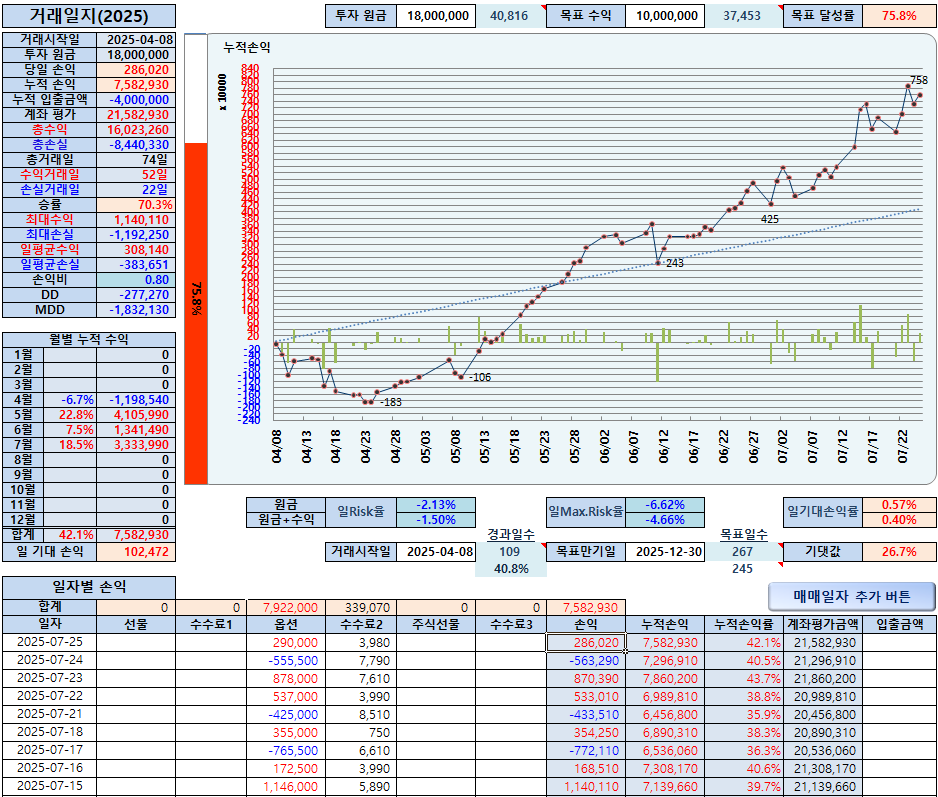Viewport: 938px width, 797px height.
Task: Select the 옵션 value 878,000
Action: tap(286, 679)
